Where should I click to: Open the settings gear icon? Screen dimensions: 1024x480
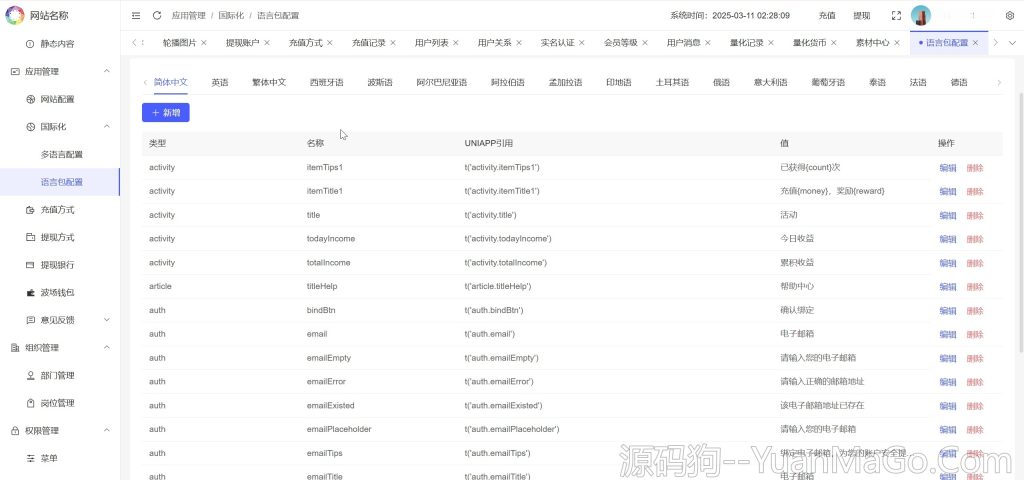[x=1010, y=16]
